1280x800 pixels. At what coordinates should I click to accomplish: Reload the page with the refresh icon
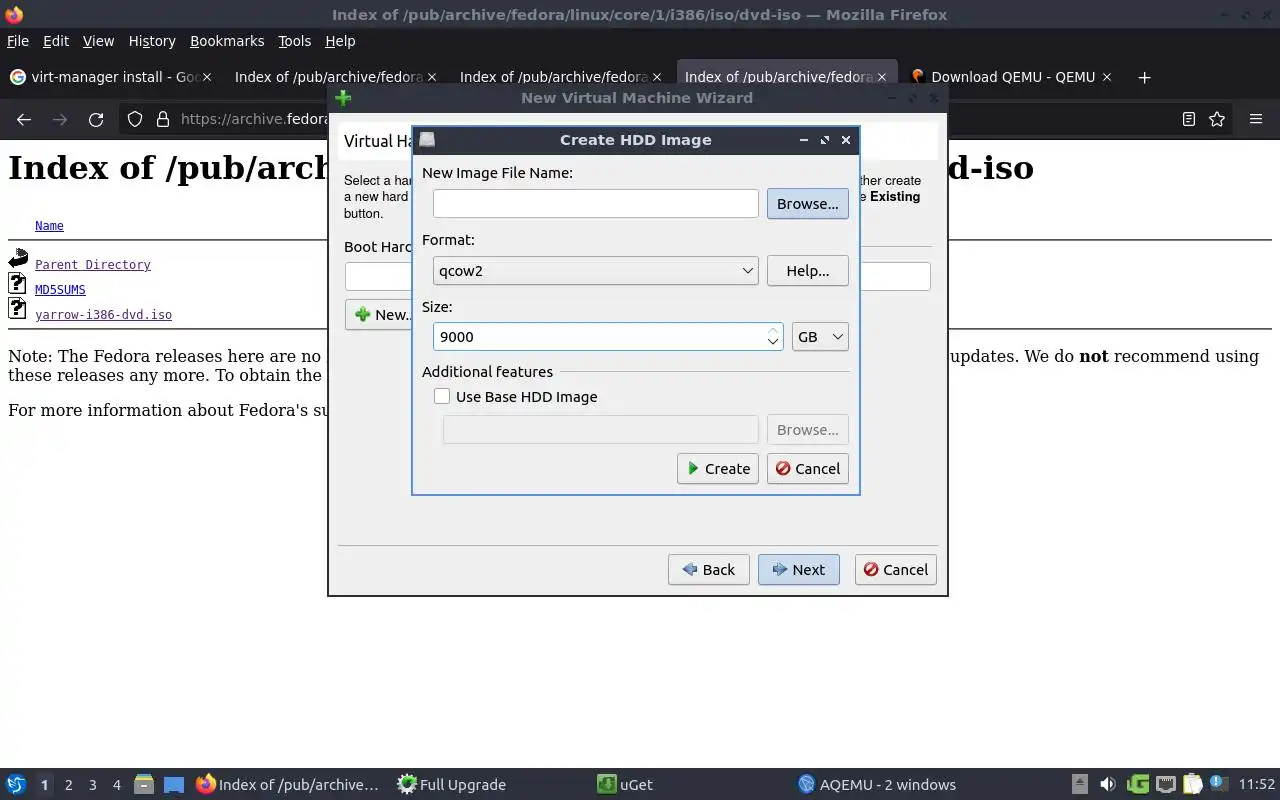(x=96, y=119)
